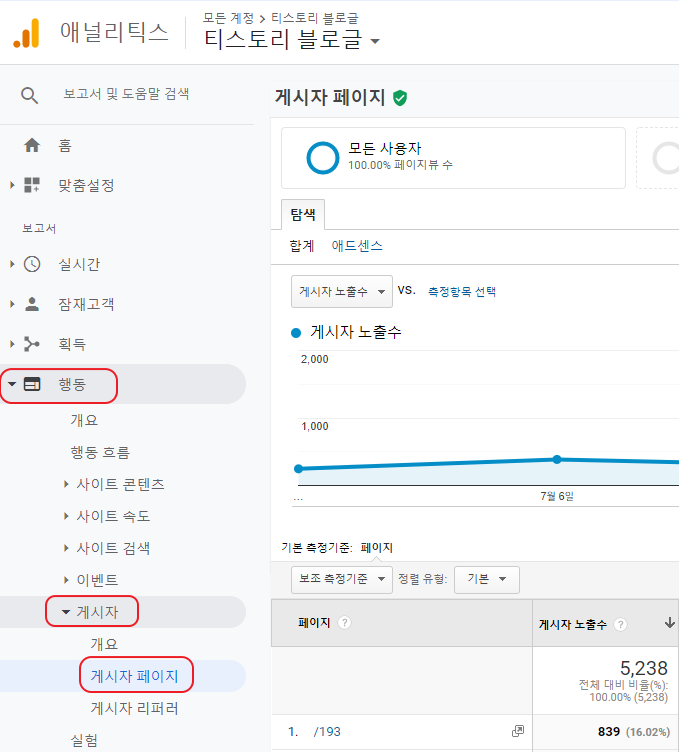Expand 사이트 콘텐츠 submenu
The width and height of the screenshot is (679, 752).
[x=66, y=484]
